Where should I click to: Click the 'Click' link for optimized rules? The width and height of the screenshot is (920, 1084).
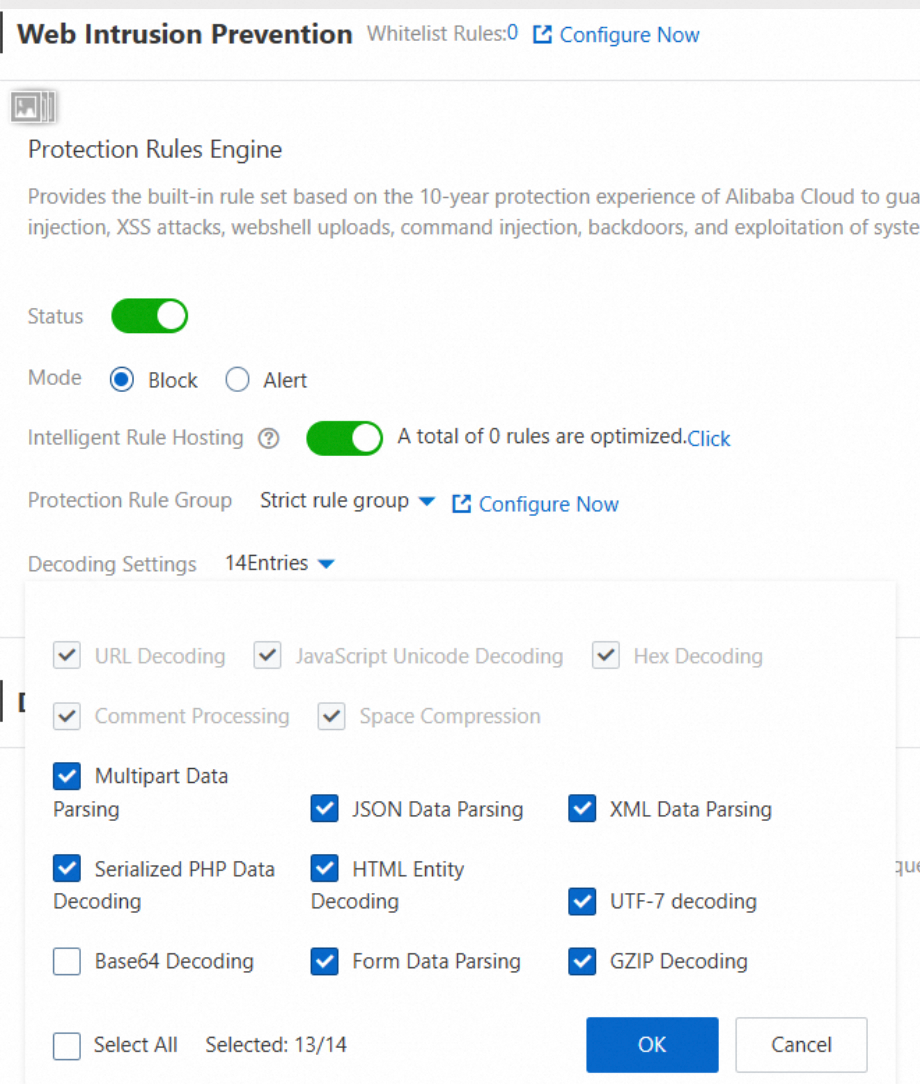coord(709,439)
